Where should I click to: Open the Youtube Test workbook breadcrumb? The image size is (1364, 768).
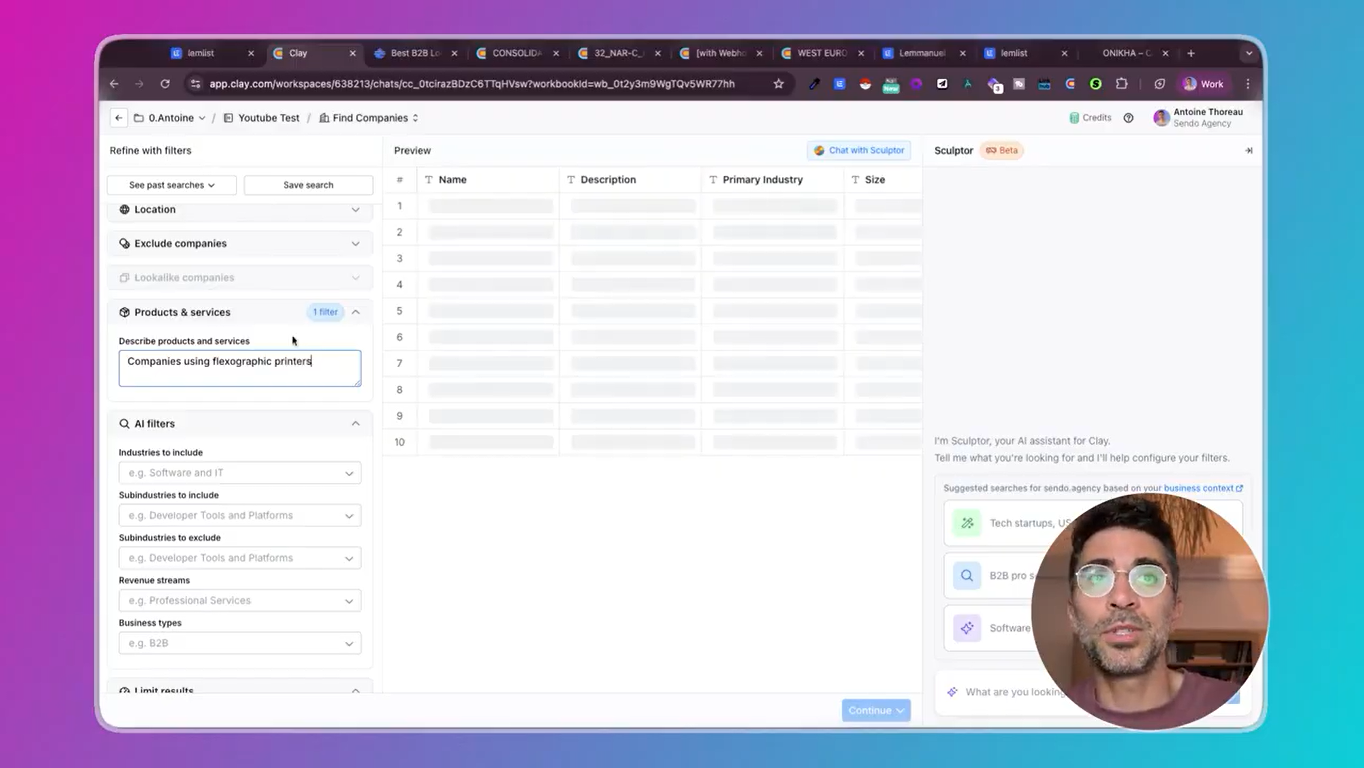pyautogui.click(x=261, y=118)
